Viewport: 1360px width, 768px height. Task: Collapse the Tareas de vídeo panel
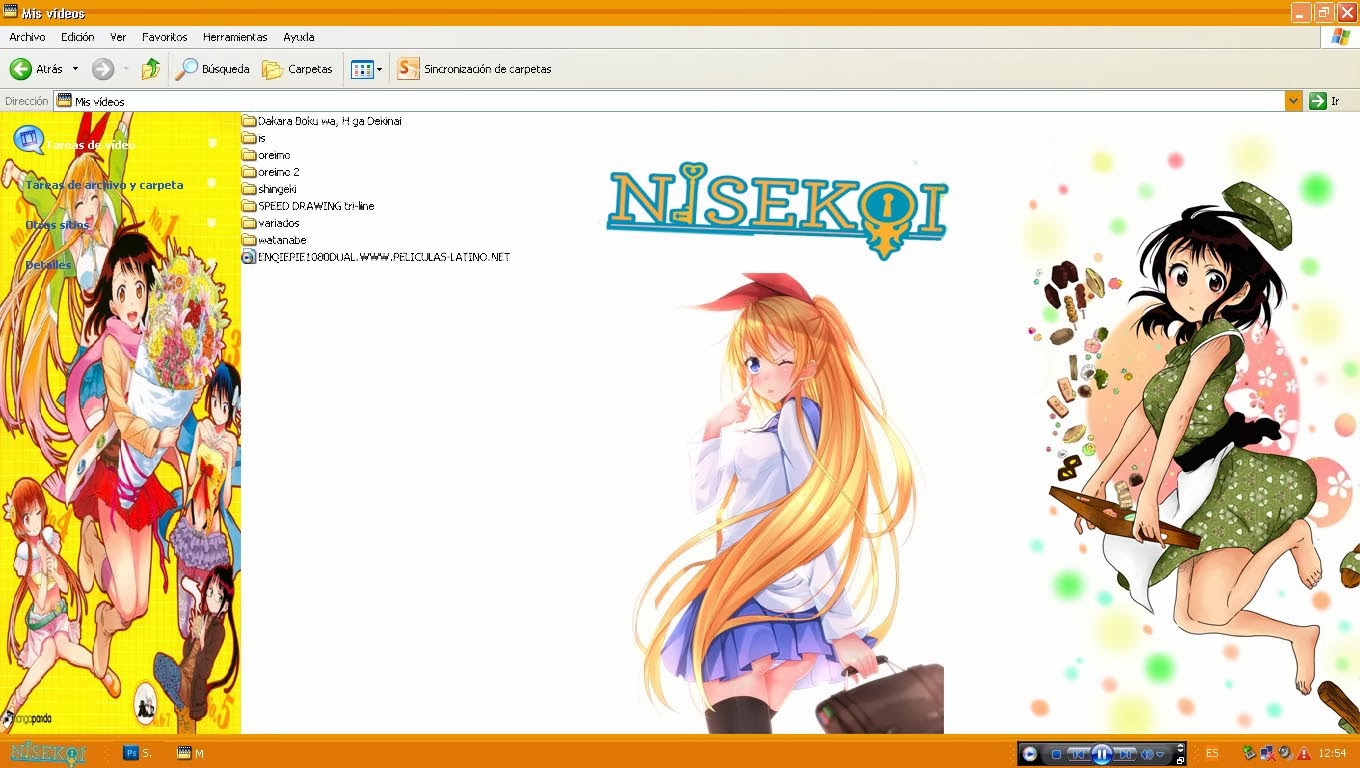212,144
